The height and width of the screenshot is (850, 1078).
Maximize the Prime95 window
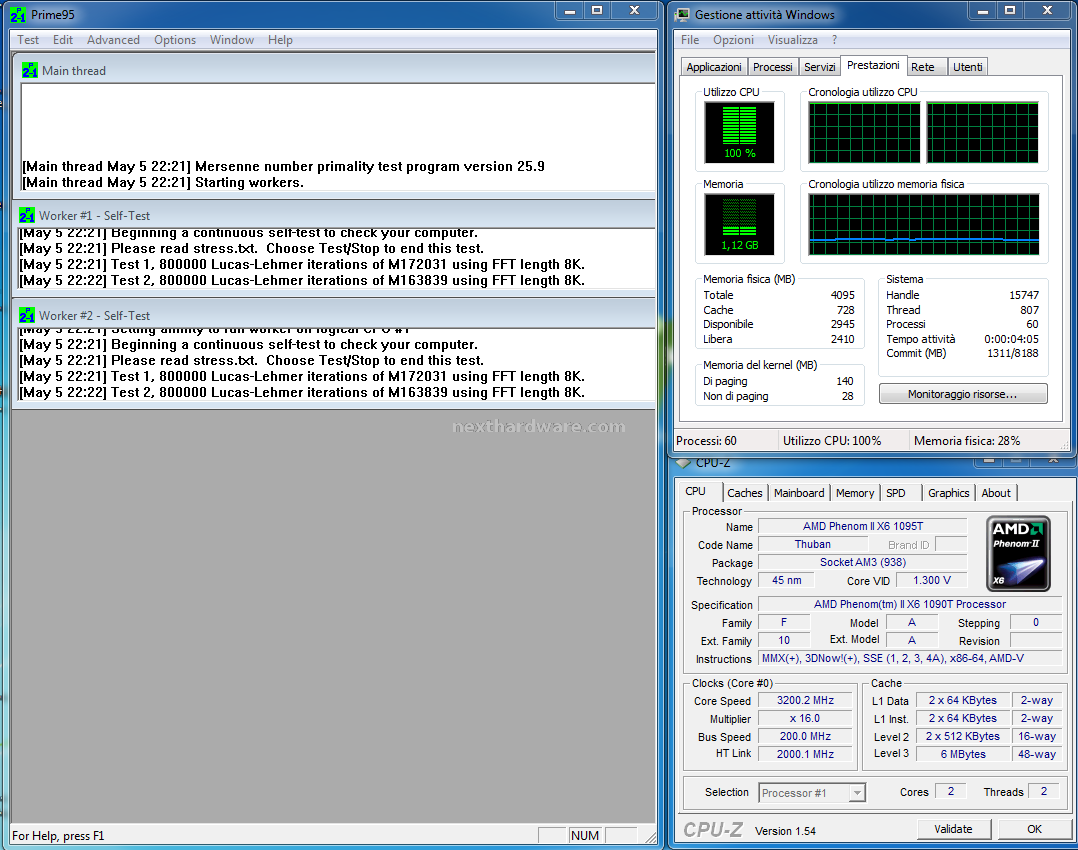pyautogui.click(x=597, y=10)
